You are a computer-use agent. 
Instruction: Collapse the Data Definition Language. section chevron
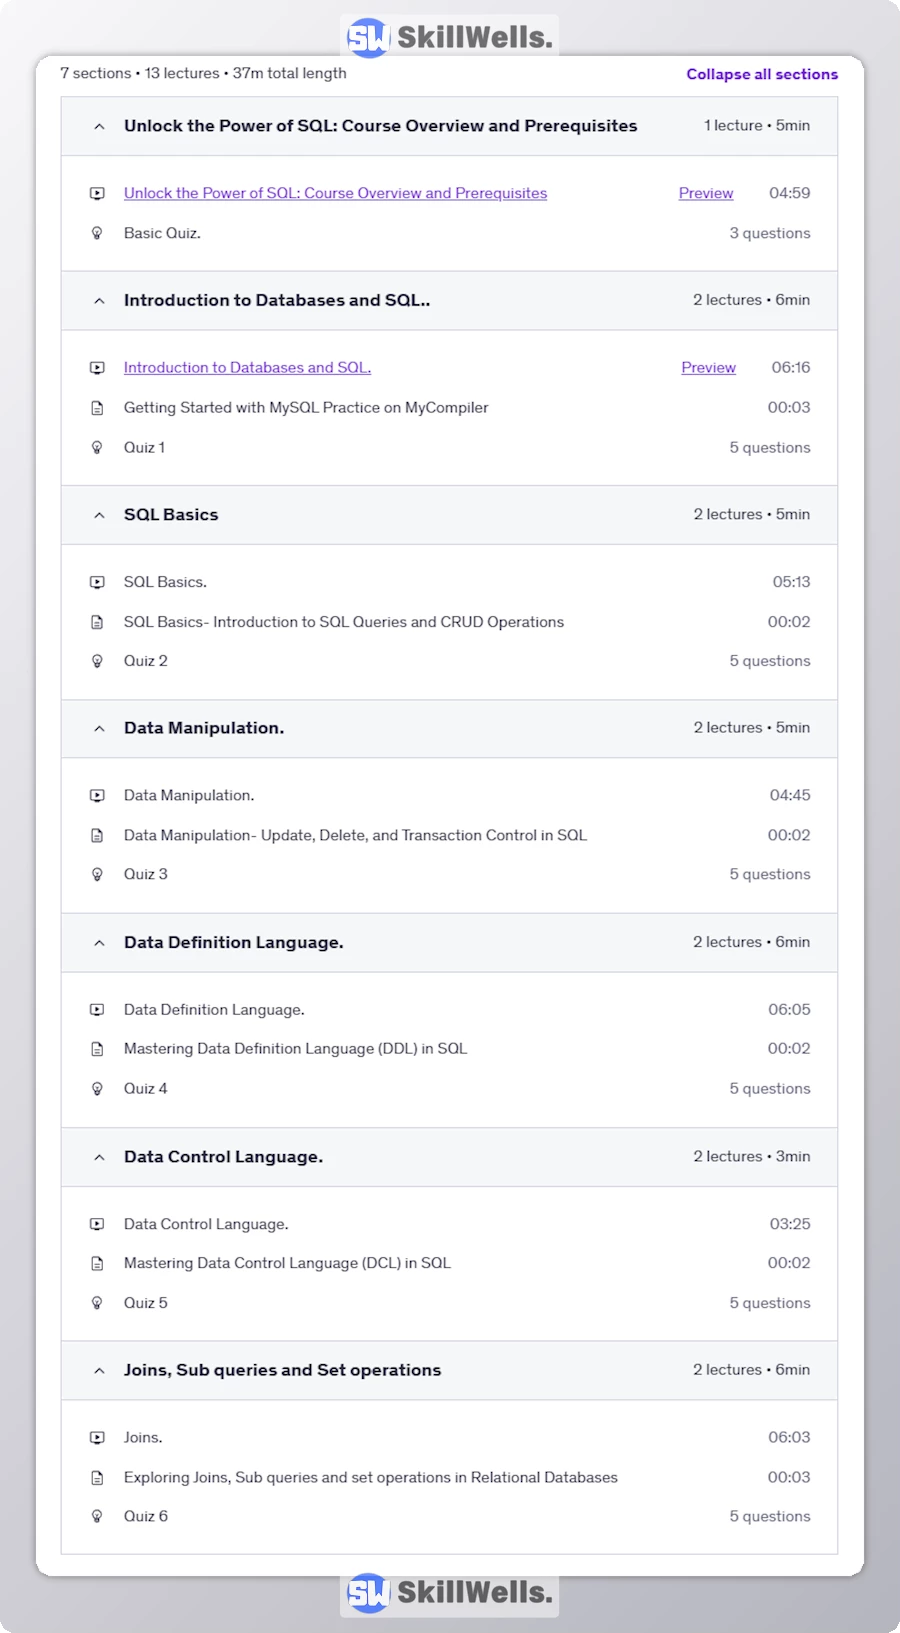click(99, 942)
